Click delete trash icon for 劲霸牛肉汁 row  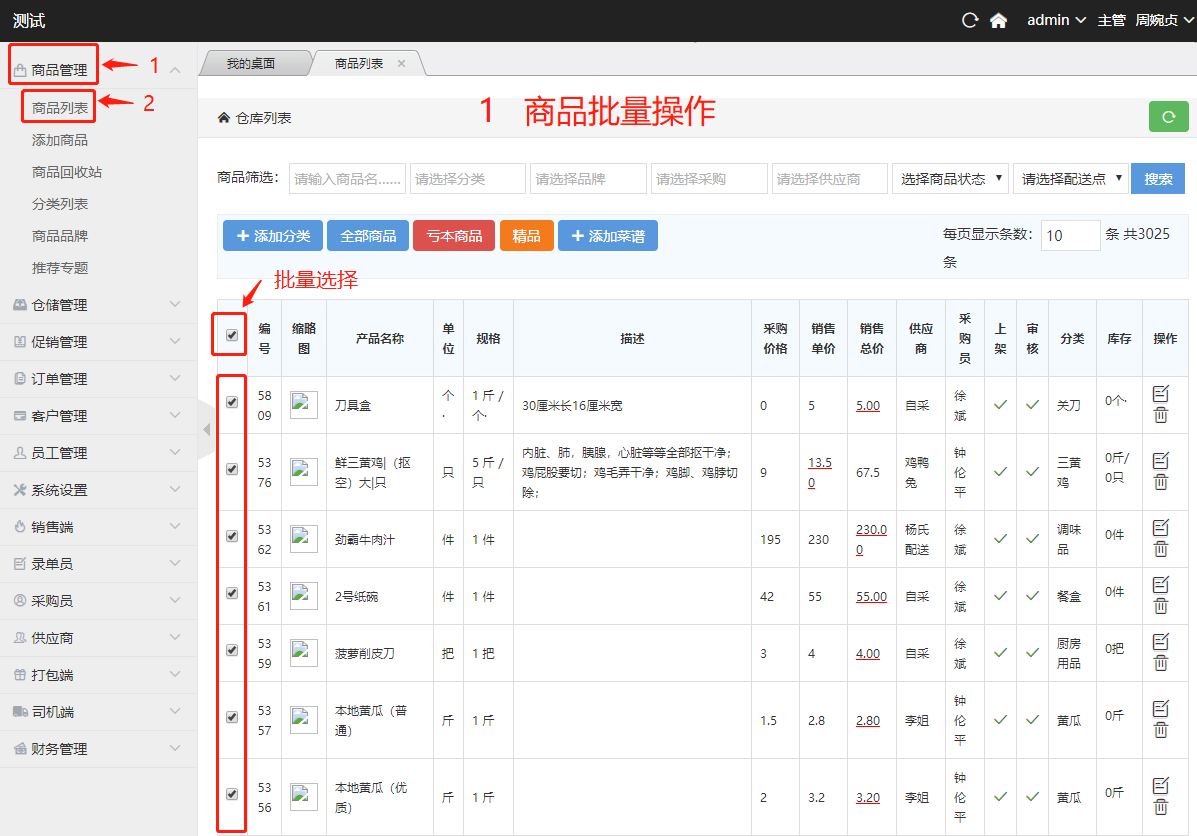pos(1160,549)
